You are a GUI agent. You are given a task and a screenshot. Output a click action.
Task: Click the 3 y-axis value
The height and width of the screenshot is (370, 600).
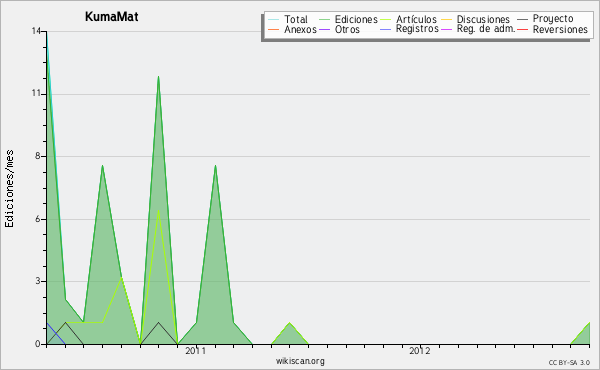(38, 281)
